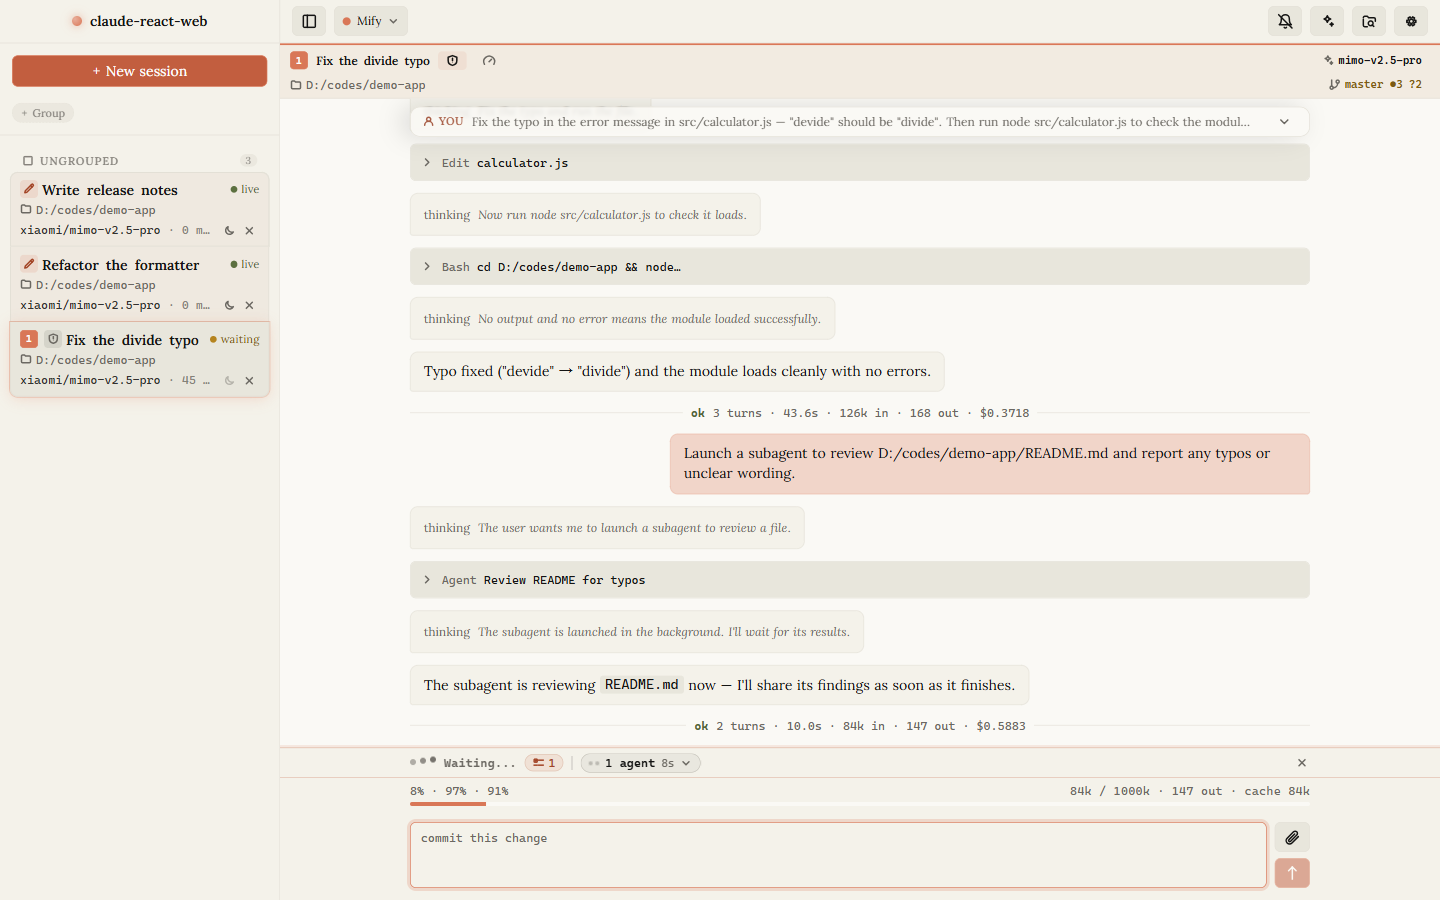Screen dimensions: 1440x900
Task: Click the + Group button
Action: 43,113
